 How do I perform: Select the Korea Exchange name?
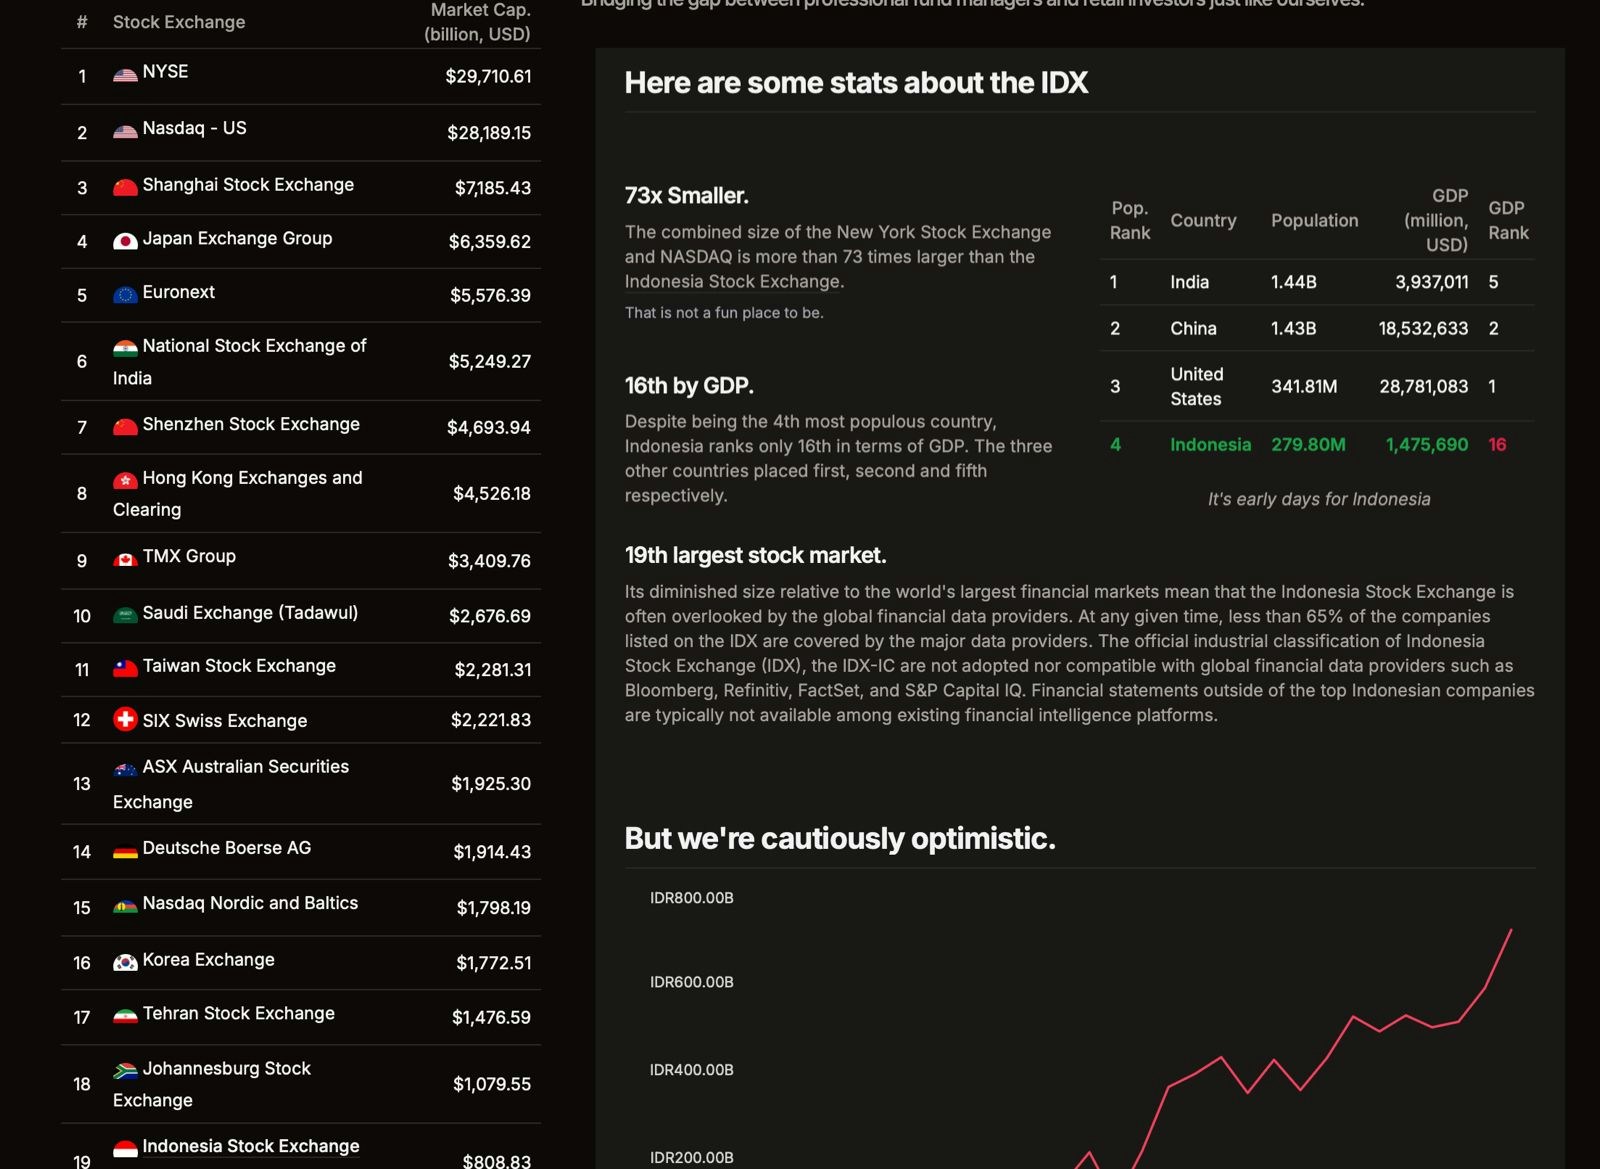pyautogui.click(x=208, y=960)
